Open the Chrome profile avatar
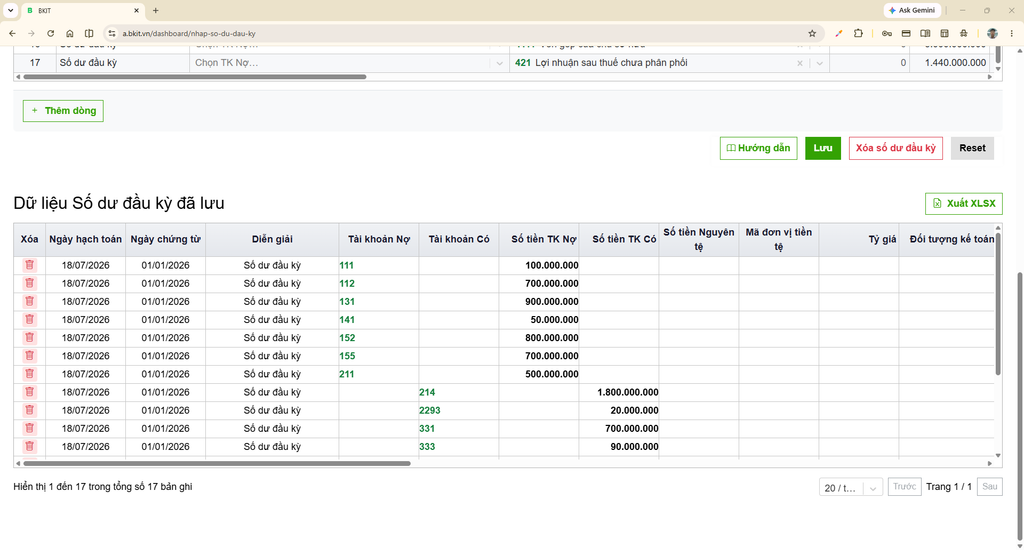 click(992, 33)
